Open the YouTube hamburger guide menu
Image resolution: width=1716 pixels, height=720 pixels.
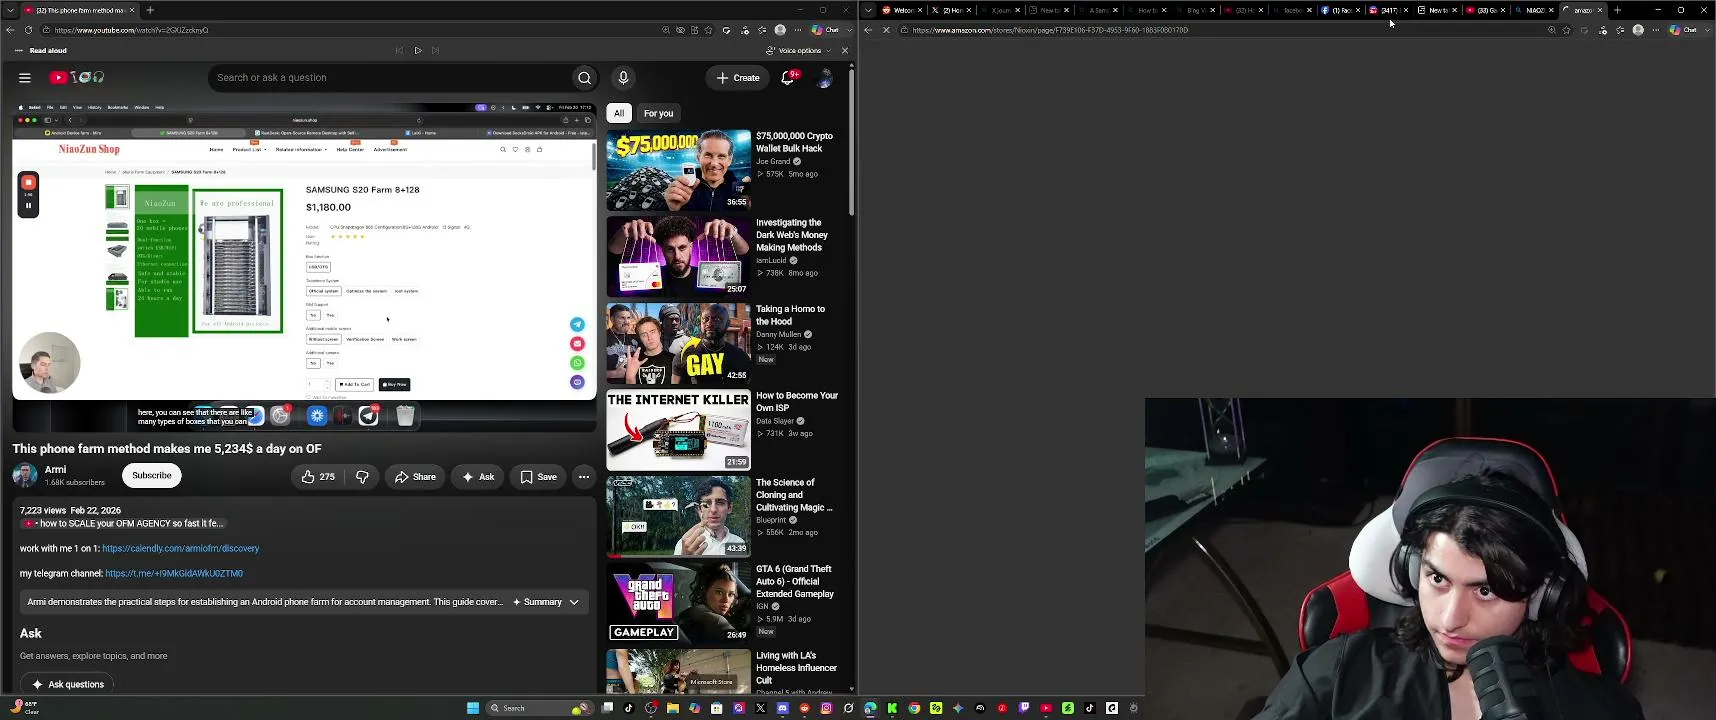point(25,77)
